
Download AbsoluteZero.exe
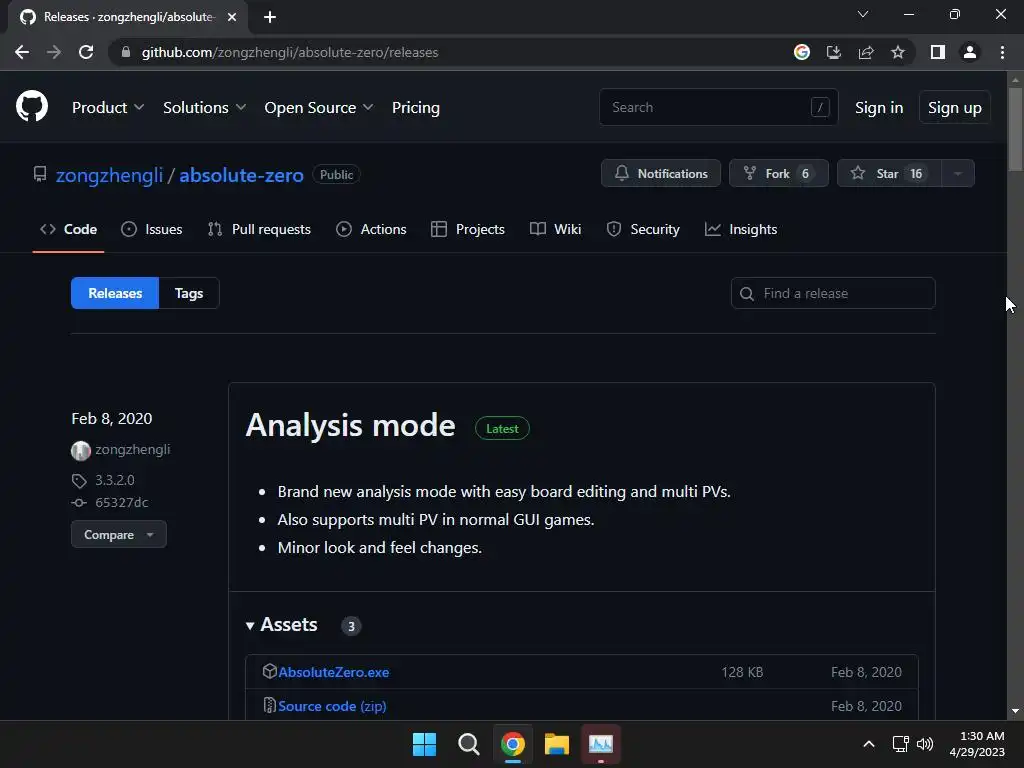tap(334, 672)
